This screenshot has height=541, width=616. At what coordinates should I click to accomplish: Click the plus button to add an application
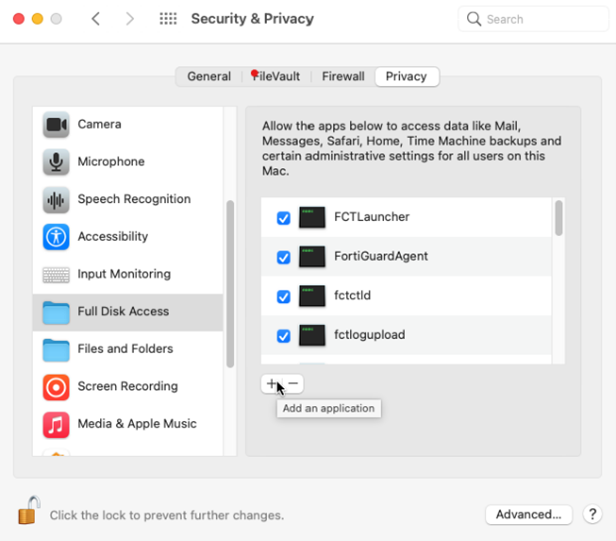coord(272,384)
